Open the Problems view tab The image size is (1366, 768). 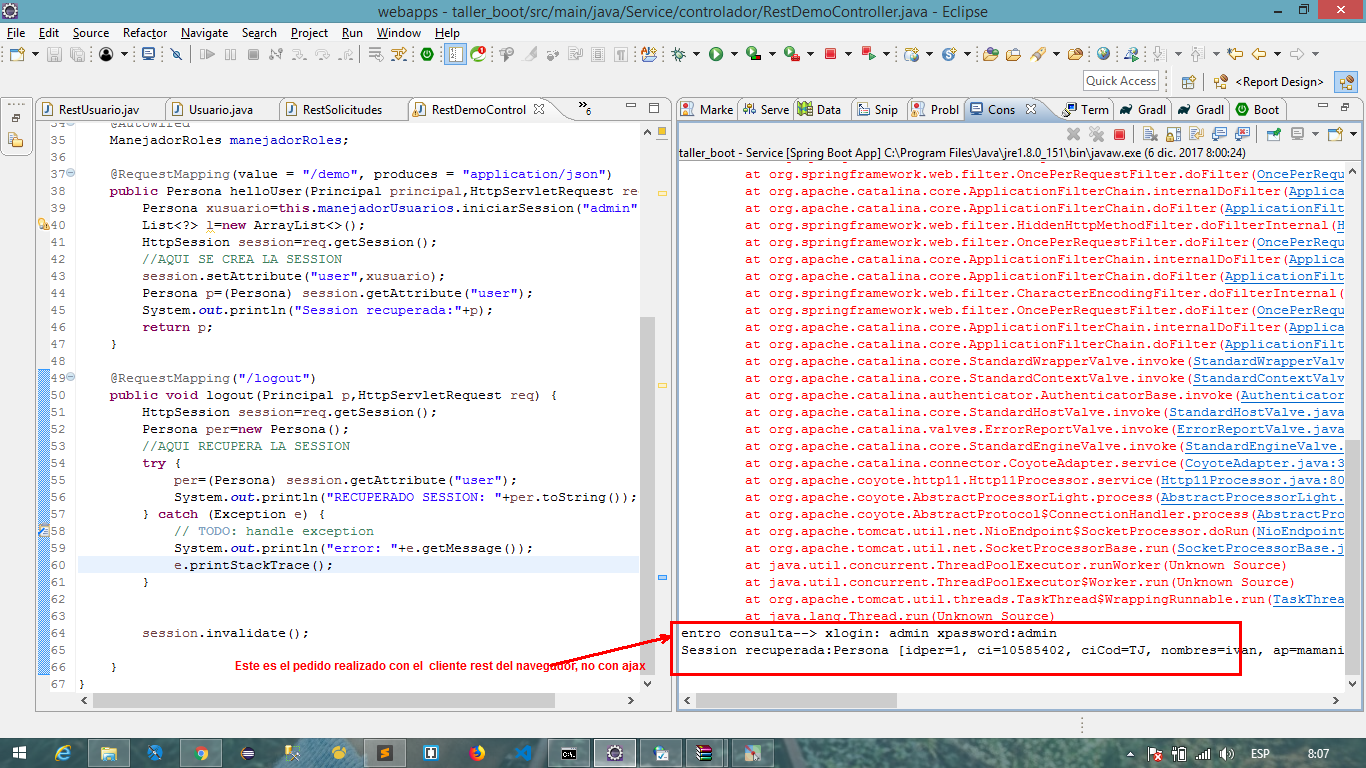(935, 109)
